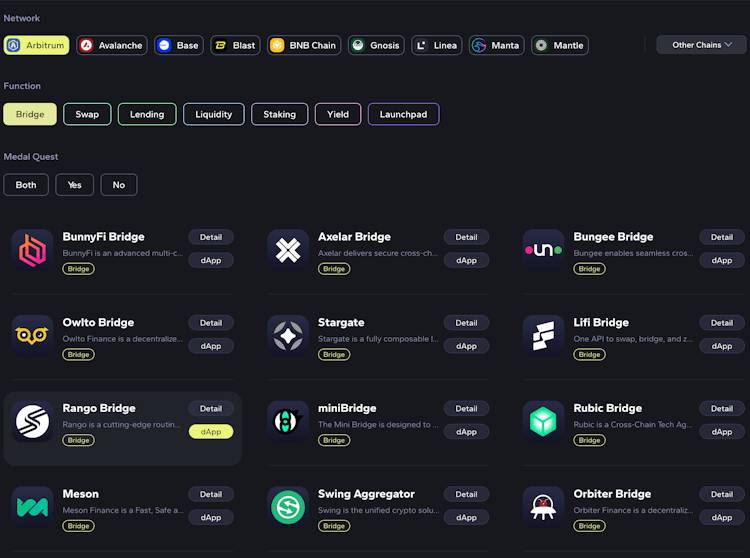
Task: Launch the Lifi Bridge dApp
Action: tap(722, 346)
